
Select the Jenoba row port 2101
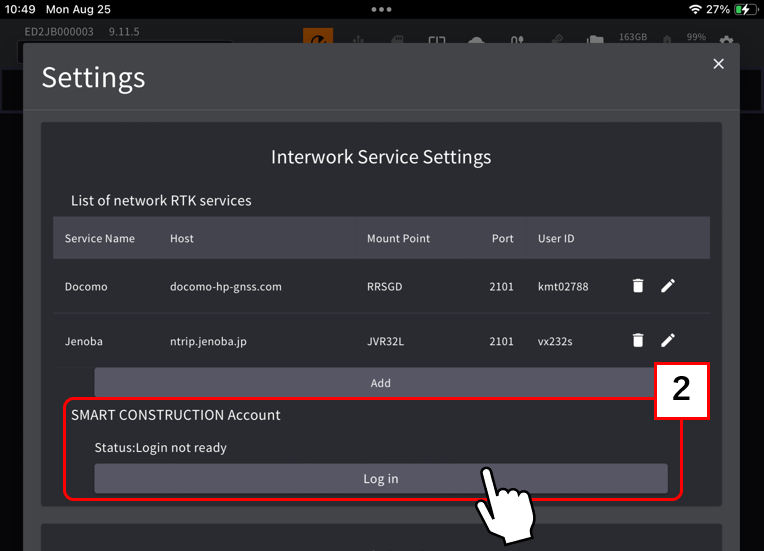click(501, 341)
